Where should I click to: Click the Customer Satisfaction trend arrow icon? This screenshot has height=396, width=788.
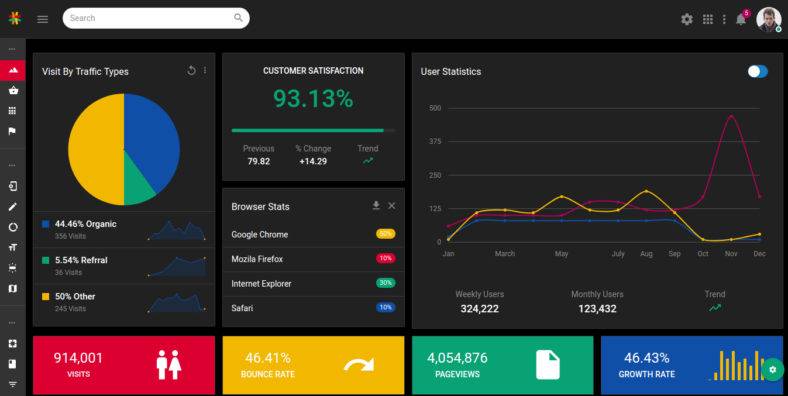[x=368, y=161]
